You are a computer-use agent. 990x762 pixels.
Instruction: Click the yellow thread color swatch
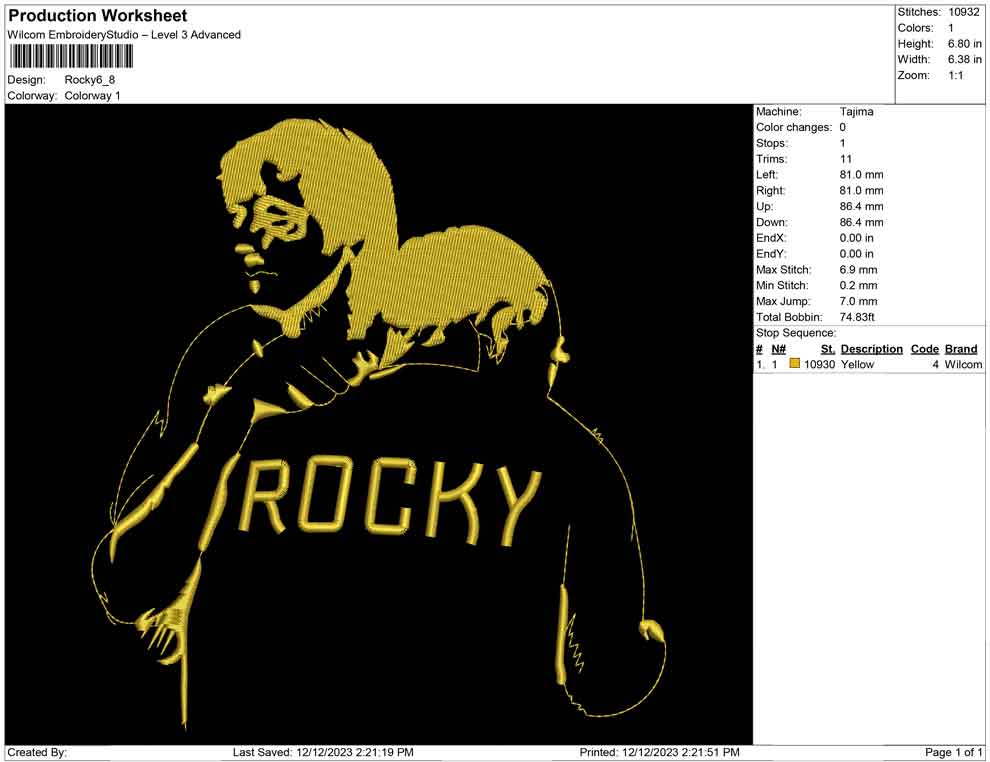[x=794, y=363]
